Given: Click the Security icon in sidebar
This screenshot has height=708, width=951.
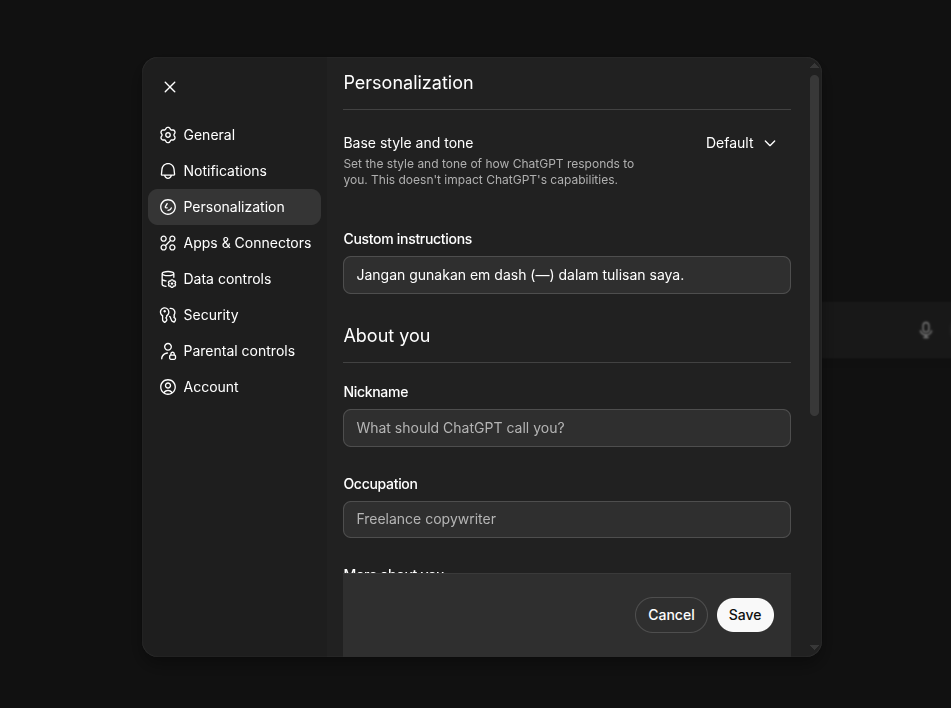Looking at the screenshot, I should click(x=168, y=315).
